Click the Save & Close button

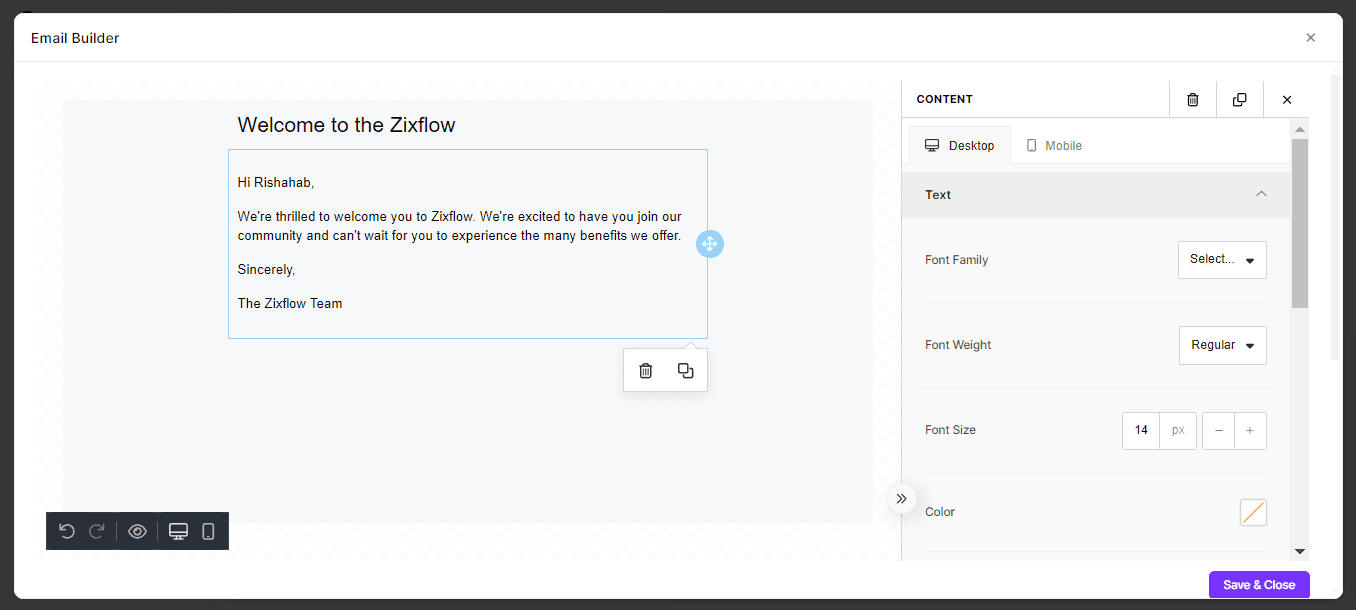click(1258, 585)
